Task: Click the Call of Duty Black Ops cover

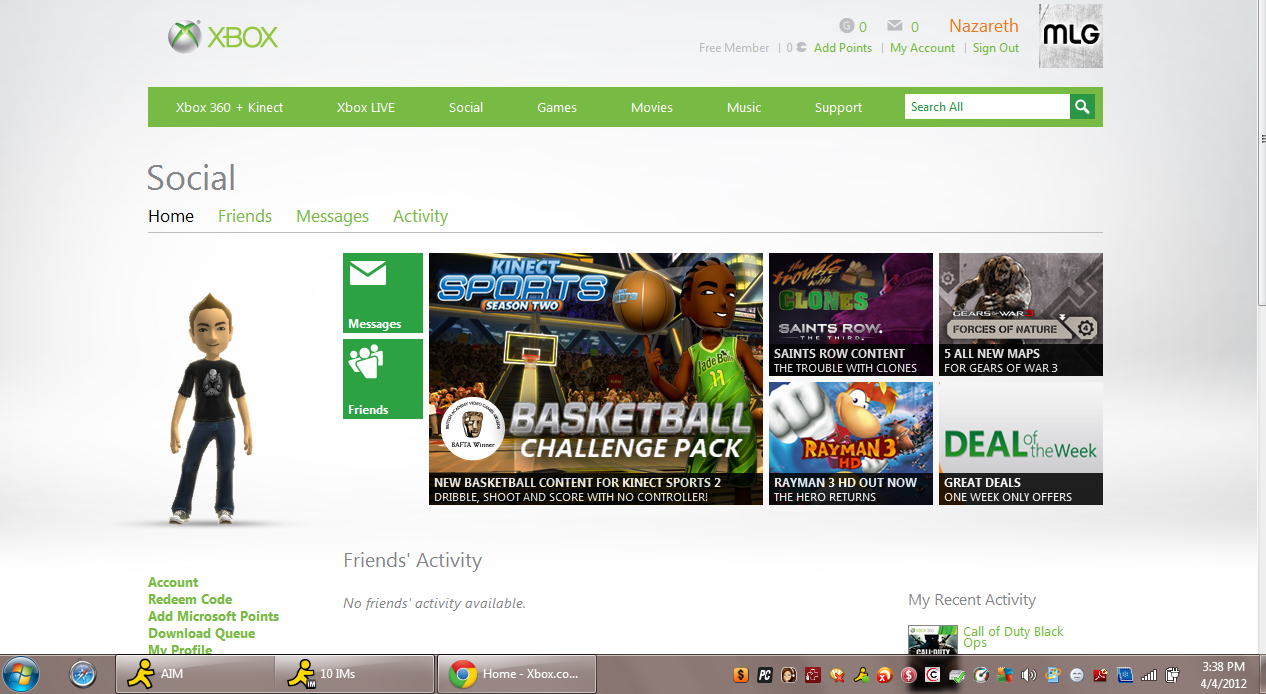Action: pos(932,640)
